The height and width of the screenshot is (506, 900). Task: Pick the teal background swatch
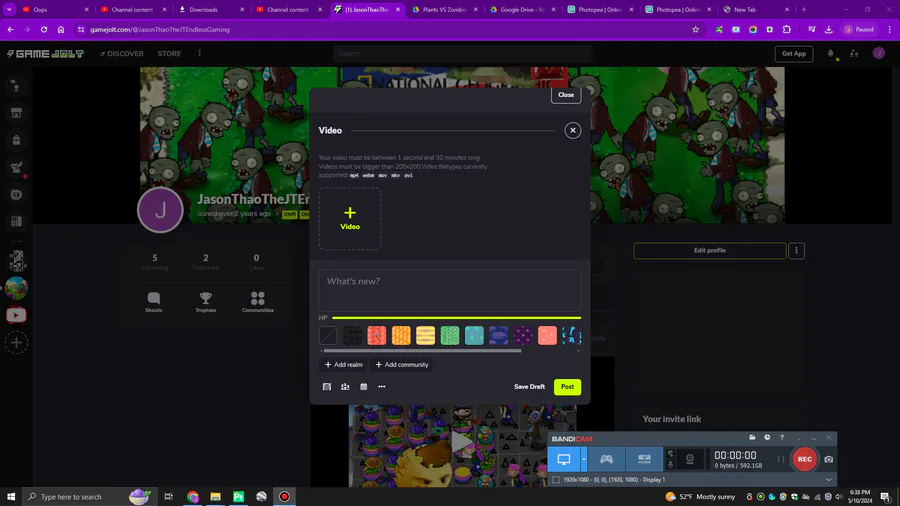pyautogui.click(x=474, y=335)
